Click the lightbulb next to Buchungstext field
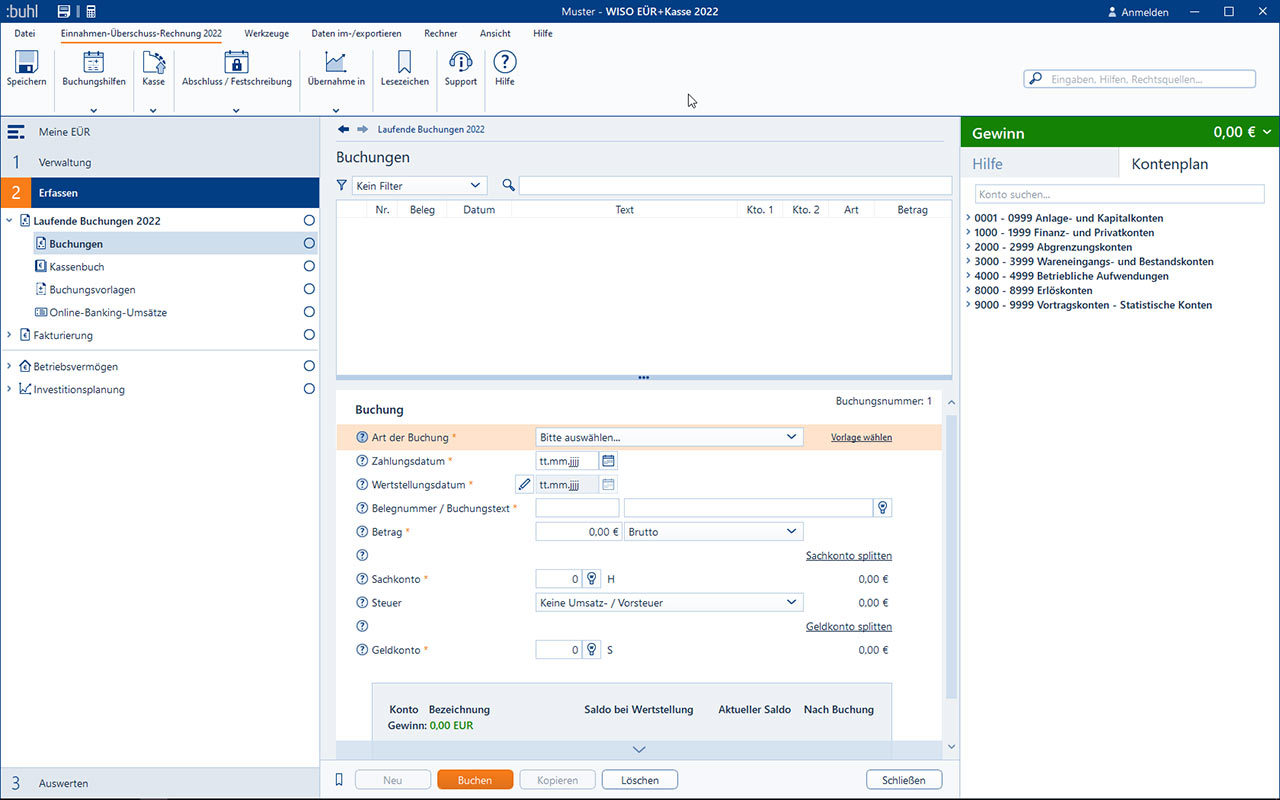Image resolution: width=1280 pixels, height=800 pixels. click(883, 508)
